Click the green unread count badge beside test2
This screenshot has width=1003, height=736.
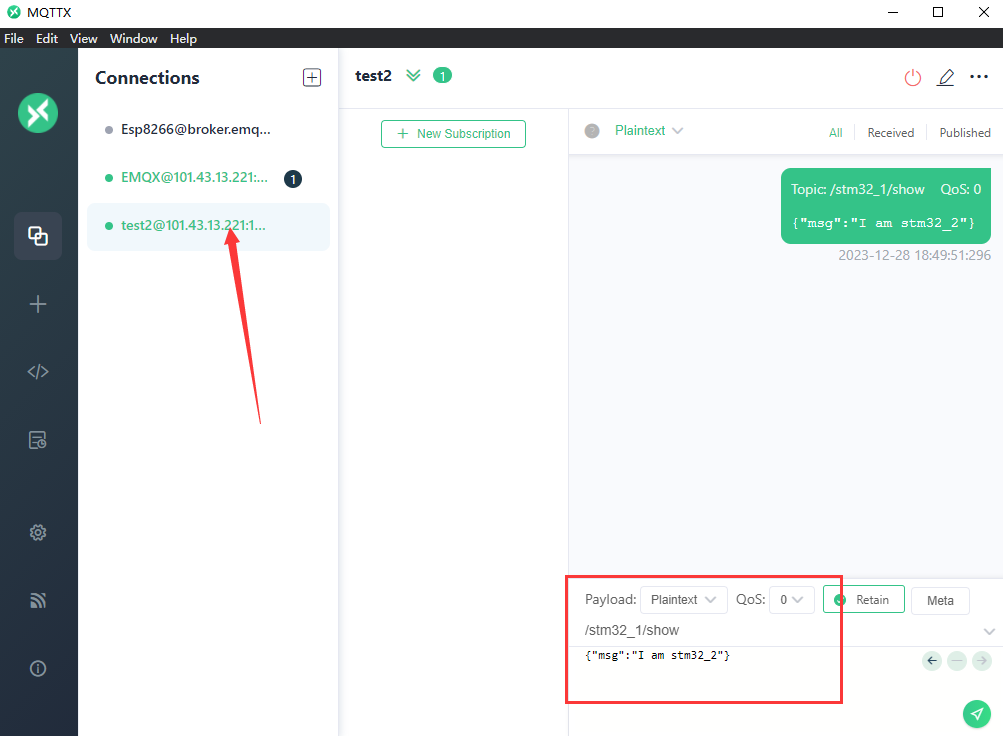tap(442, 75)
